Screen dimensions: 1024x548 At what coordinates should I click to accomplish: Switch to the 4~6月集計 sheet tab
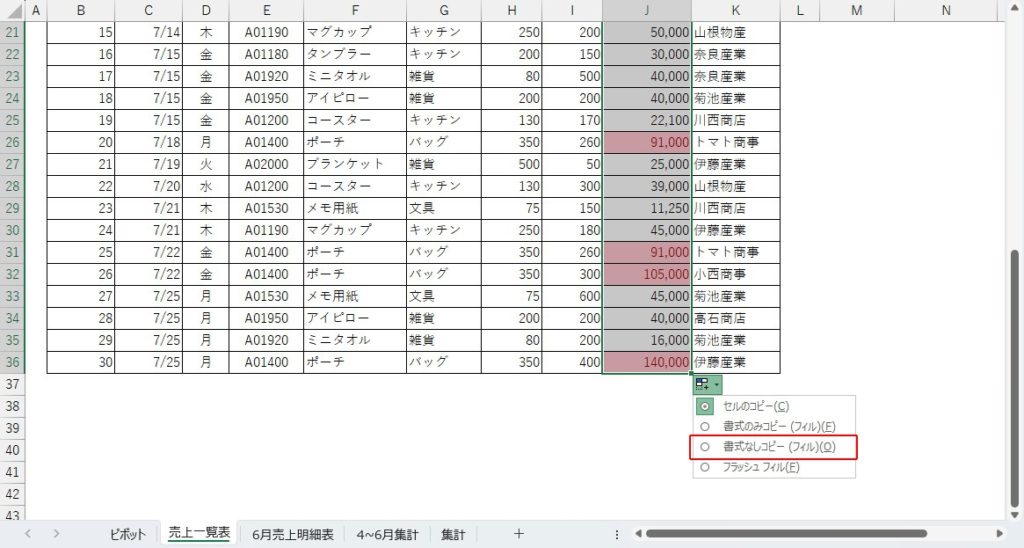tap(387, 534)
